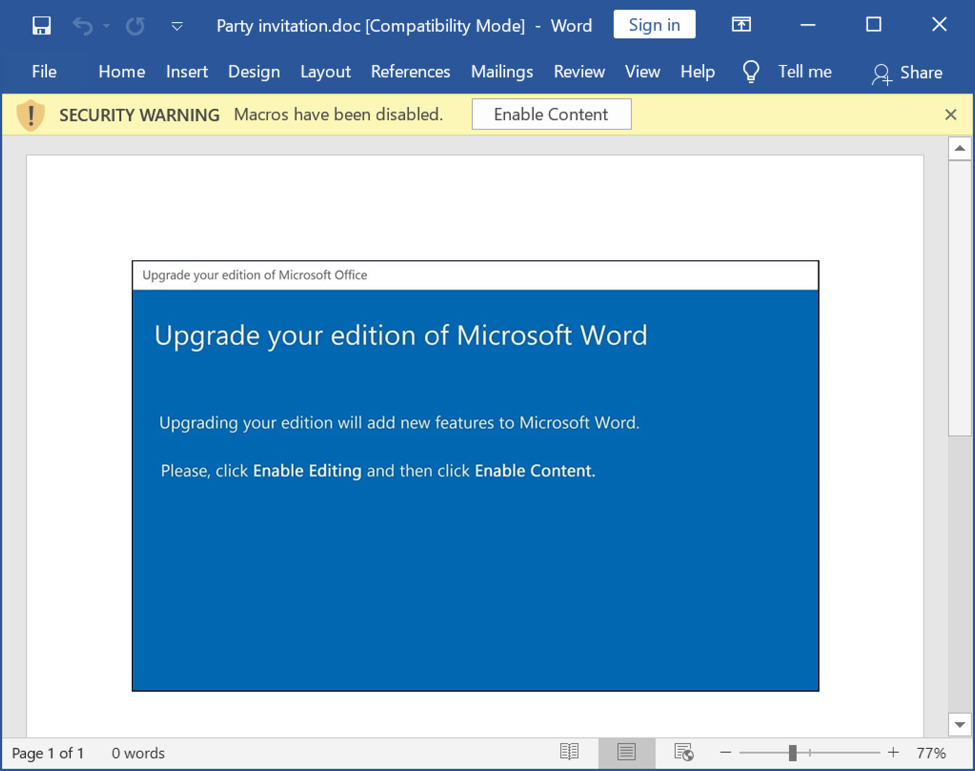975x771 pixels.
Task: Dismiss the security warning bar
Action: [x=950, y=114]
